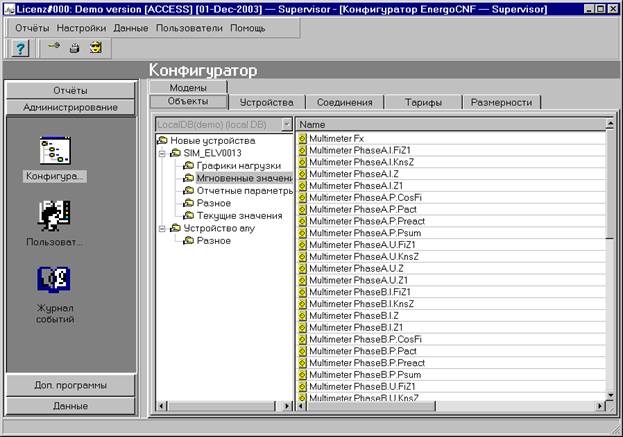Viewport: 623px width, 437px height.
Task: Switch to the Соединения tab
Action: [x=344, y=102]
